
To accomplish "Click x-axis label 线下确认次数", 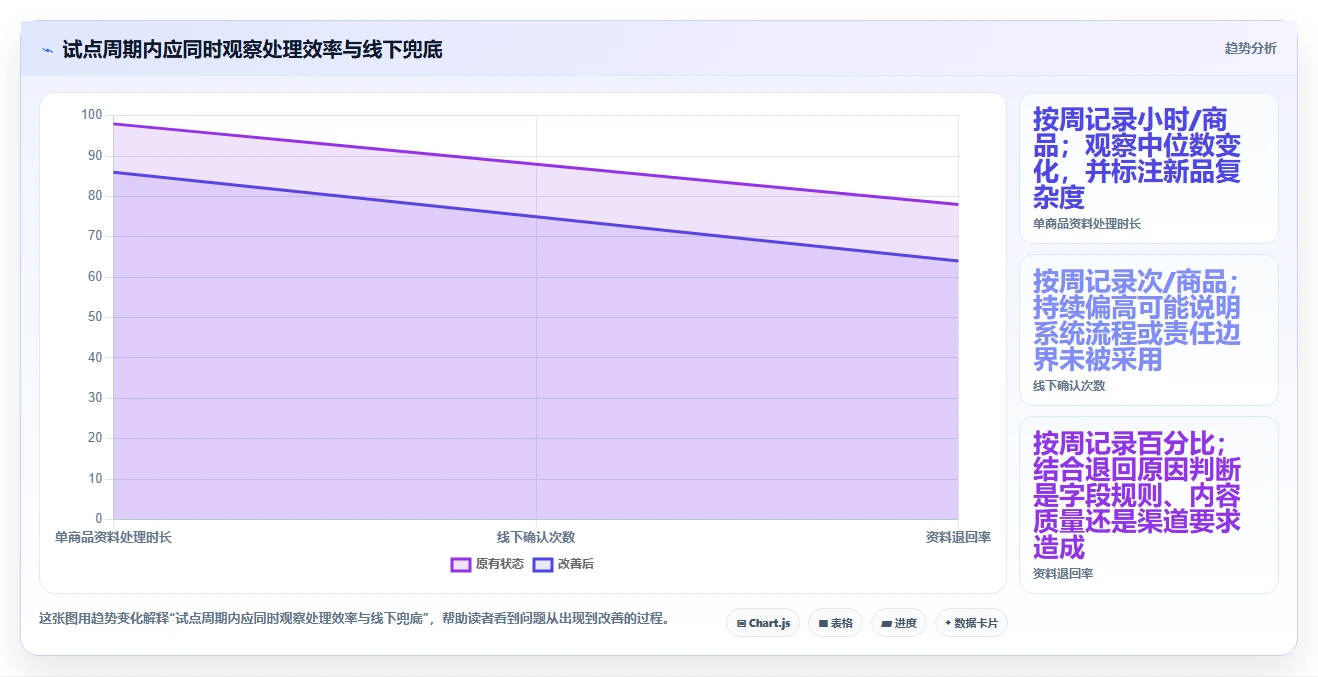I will point(536,537).
